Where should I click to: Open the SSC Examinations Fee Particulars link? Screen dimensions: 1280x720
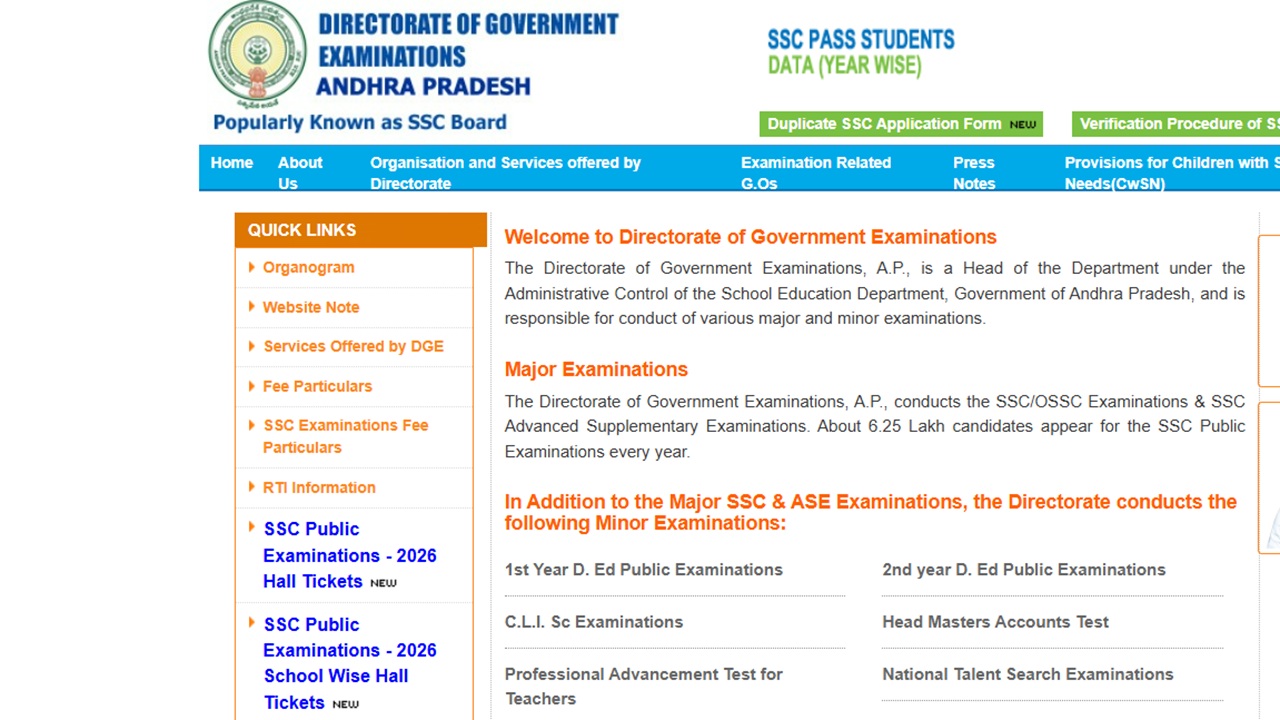click(345, 436)
